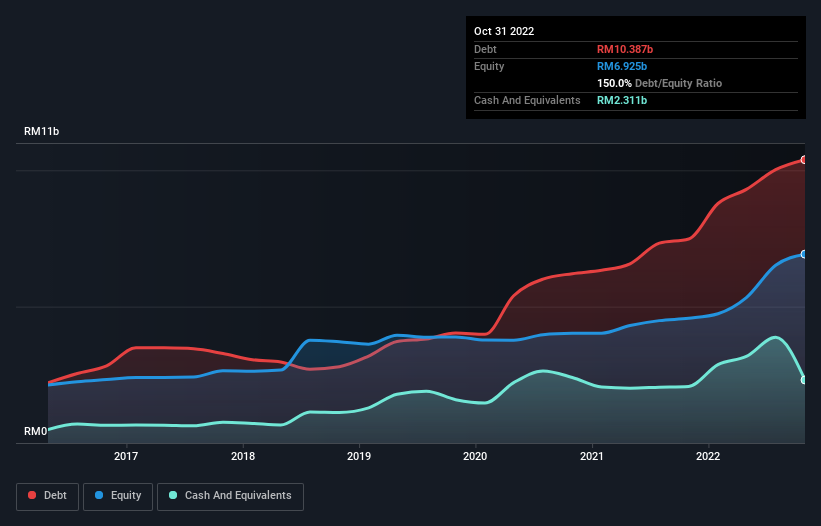Click the RM2.311b cash value
This screenshot has width=821, height=526.
622,100
